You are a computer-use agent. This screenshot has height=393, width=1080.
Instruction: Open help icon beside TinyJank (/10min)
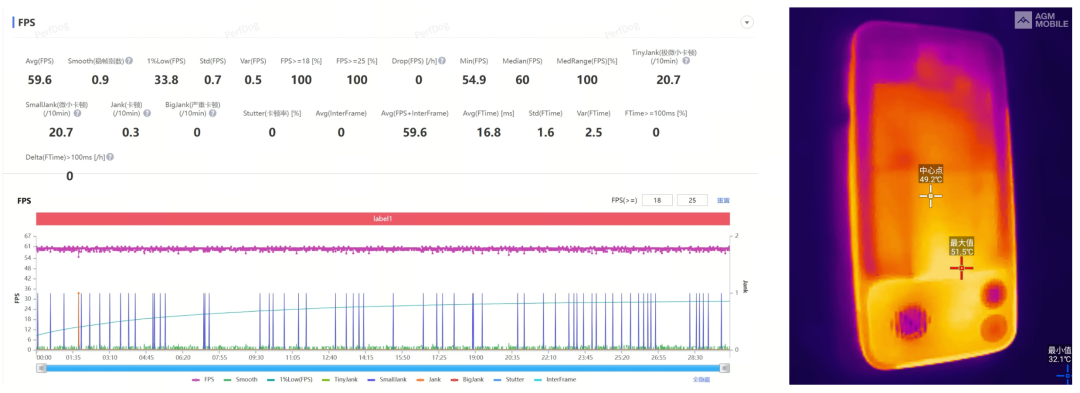pyautogui.click(x=685, y=61)
